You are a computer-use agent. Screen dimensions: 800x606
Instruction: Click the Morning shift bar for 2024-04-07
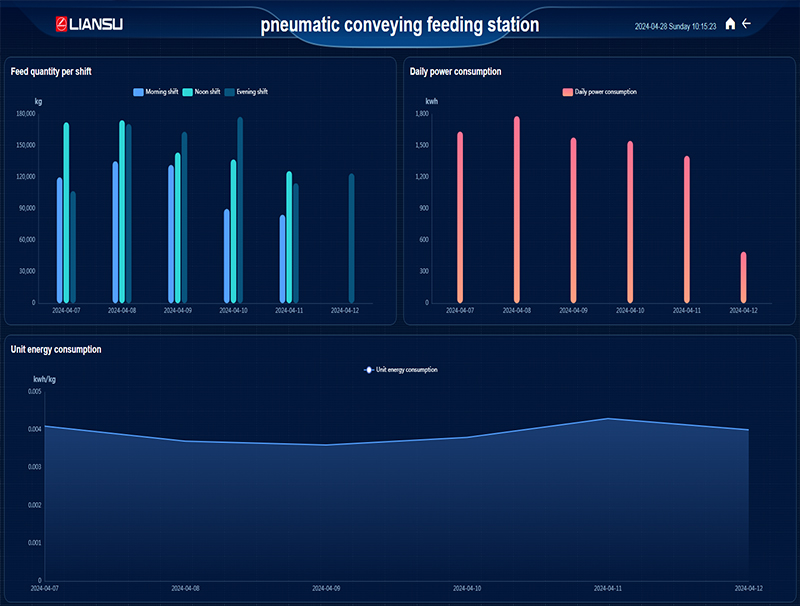coord(60,240)
